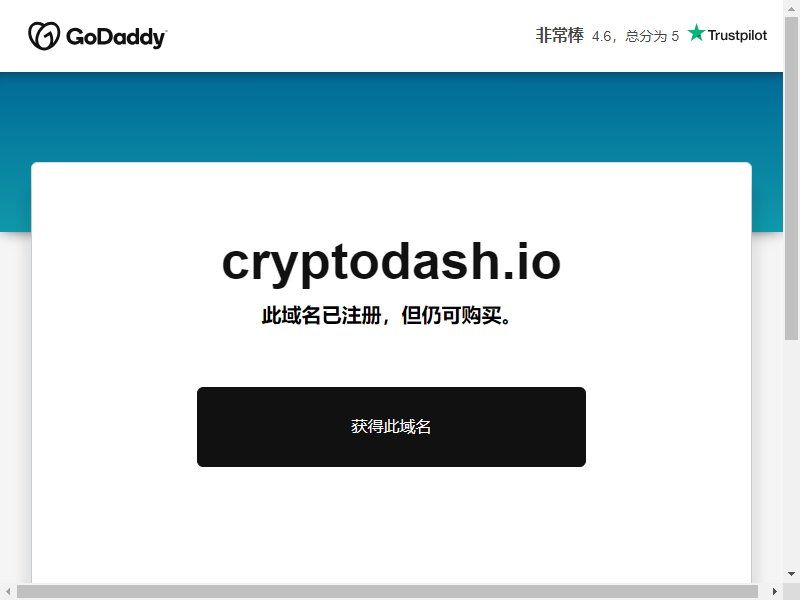Click the scroll down arrow
Viewport: 800px width, 600px height.
tap(791, 574)
